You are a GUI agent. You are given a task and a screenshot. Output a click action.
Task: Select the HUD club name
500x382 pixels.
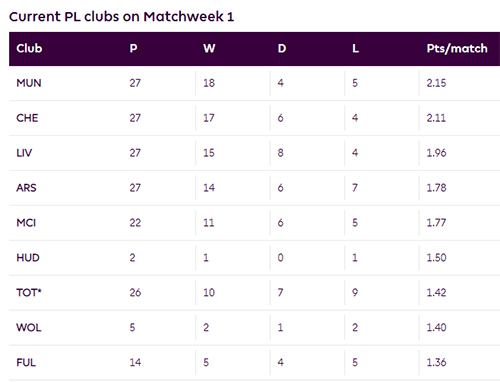[28, 258]
